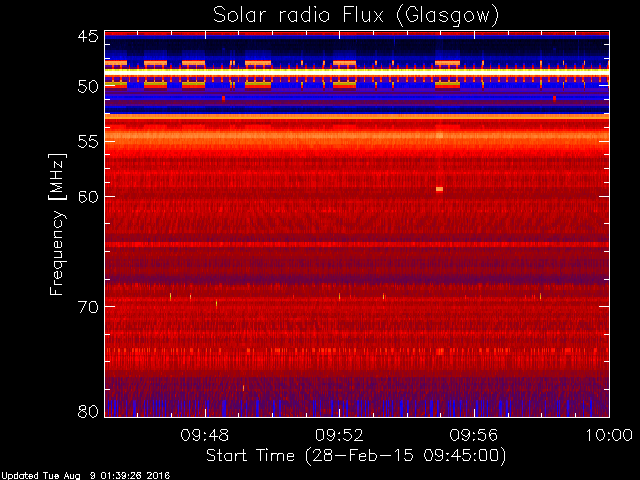Click the 70 frequency tick label

tap(88, 307)
